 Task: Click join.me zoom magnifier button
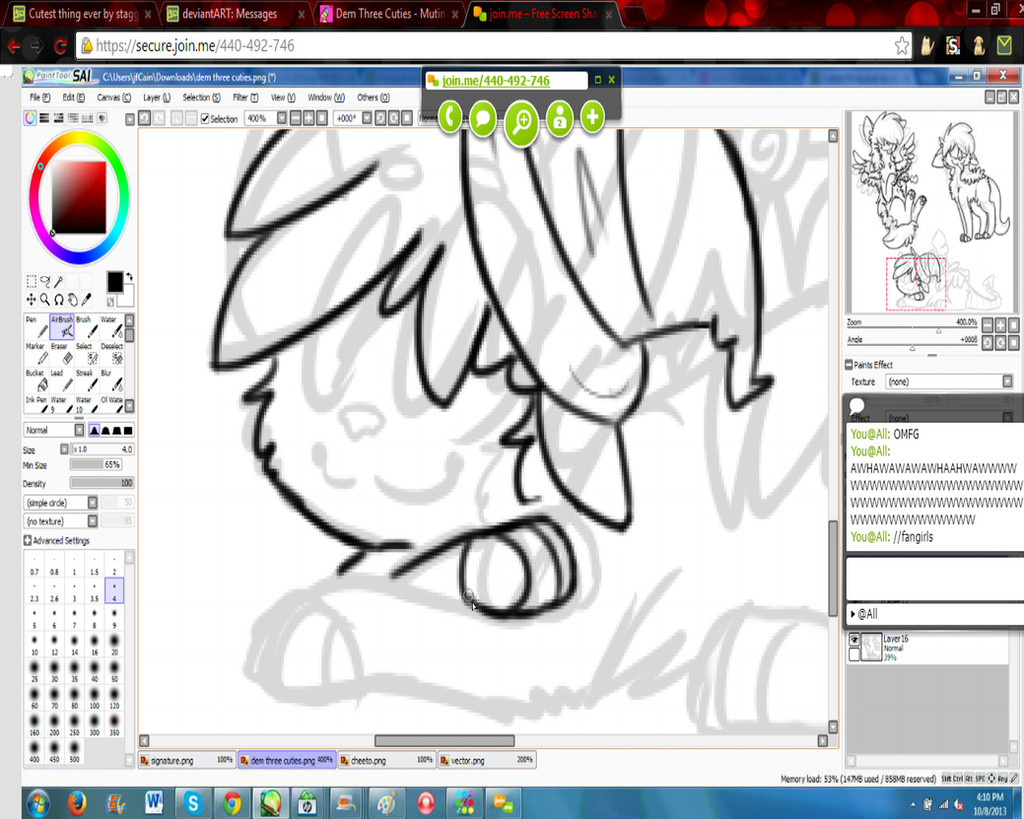point(521,121)
